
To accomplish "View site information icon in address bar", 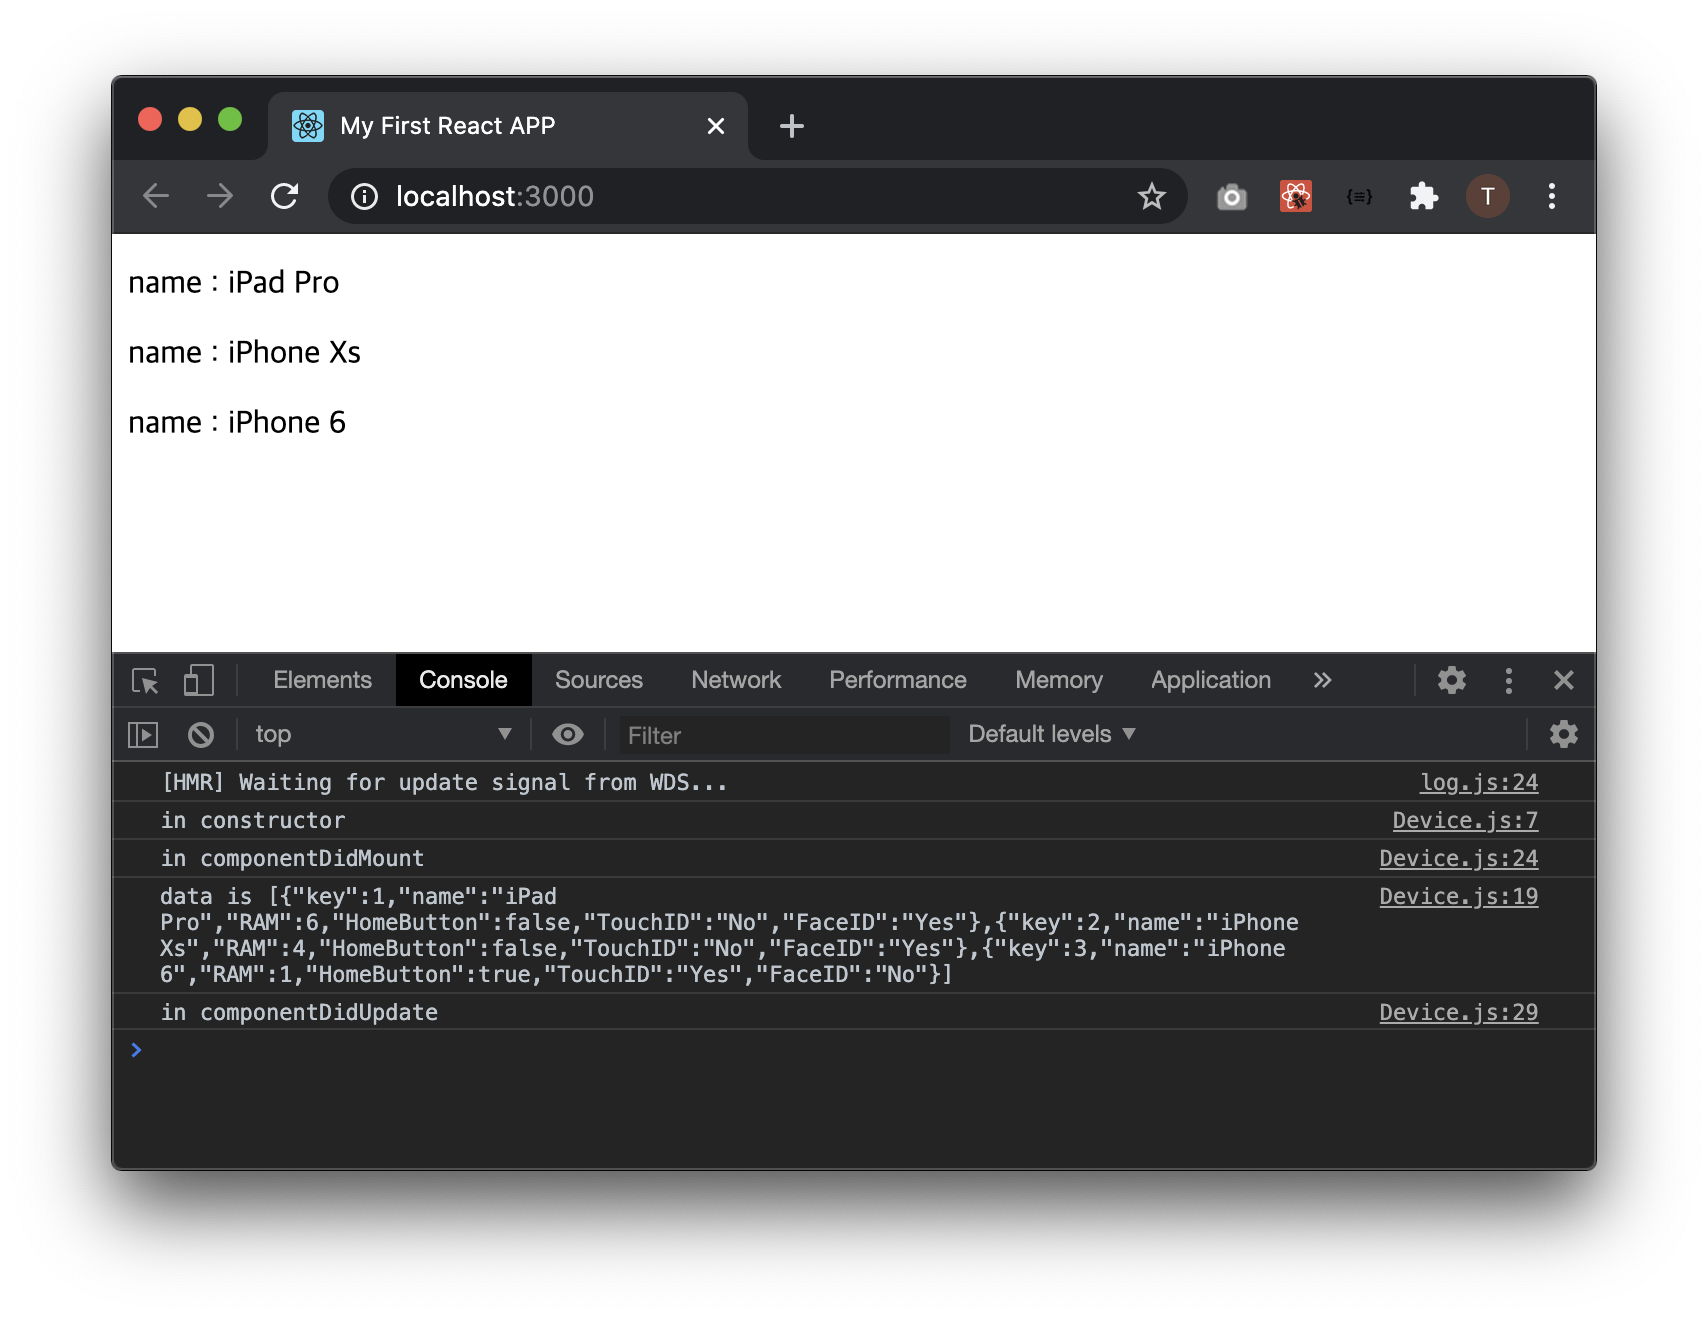I will pyautogui.click(x=364, y=196).
